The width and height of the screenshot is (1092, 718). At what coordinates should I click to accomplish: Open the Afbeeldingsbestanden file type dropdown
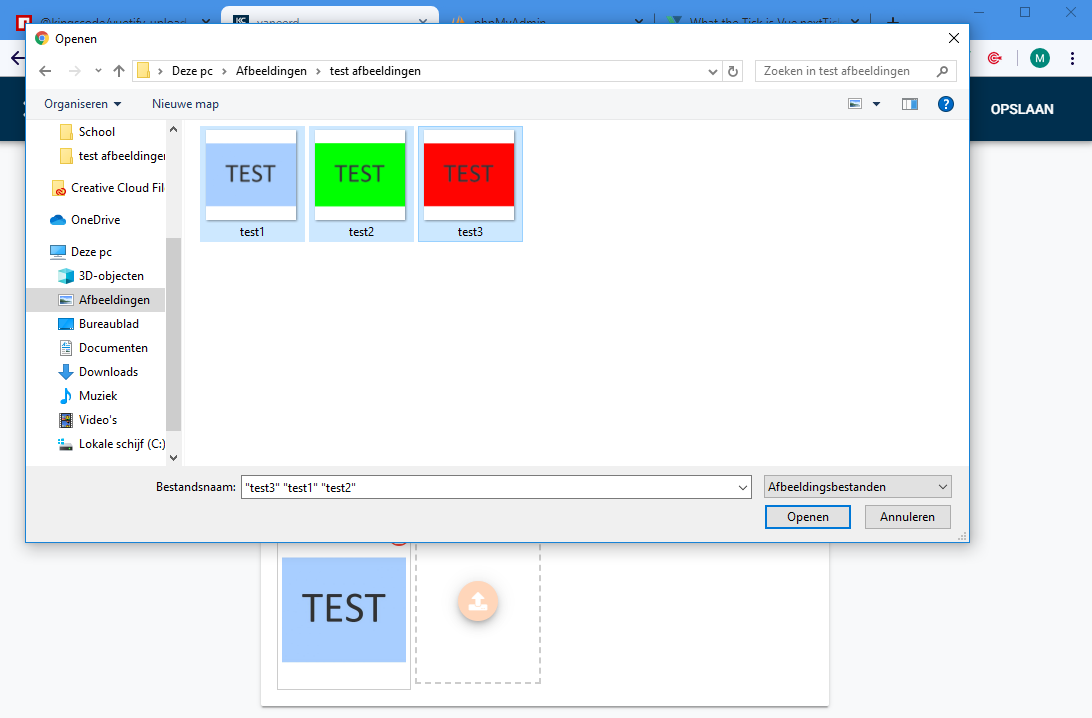coord(857,486)
